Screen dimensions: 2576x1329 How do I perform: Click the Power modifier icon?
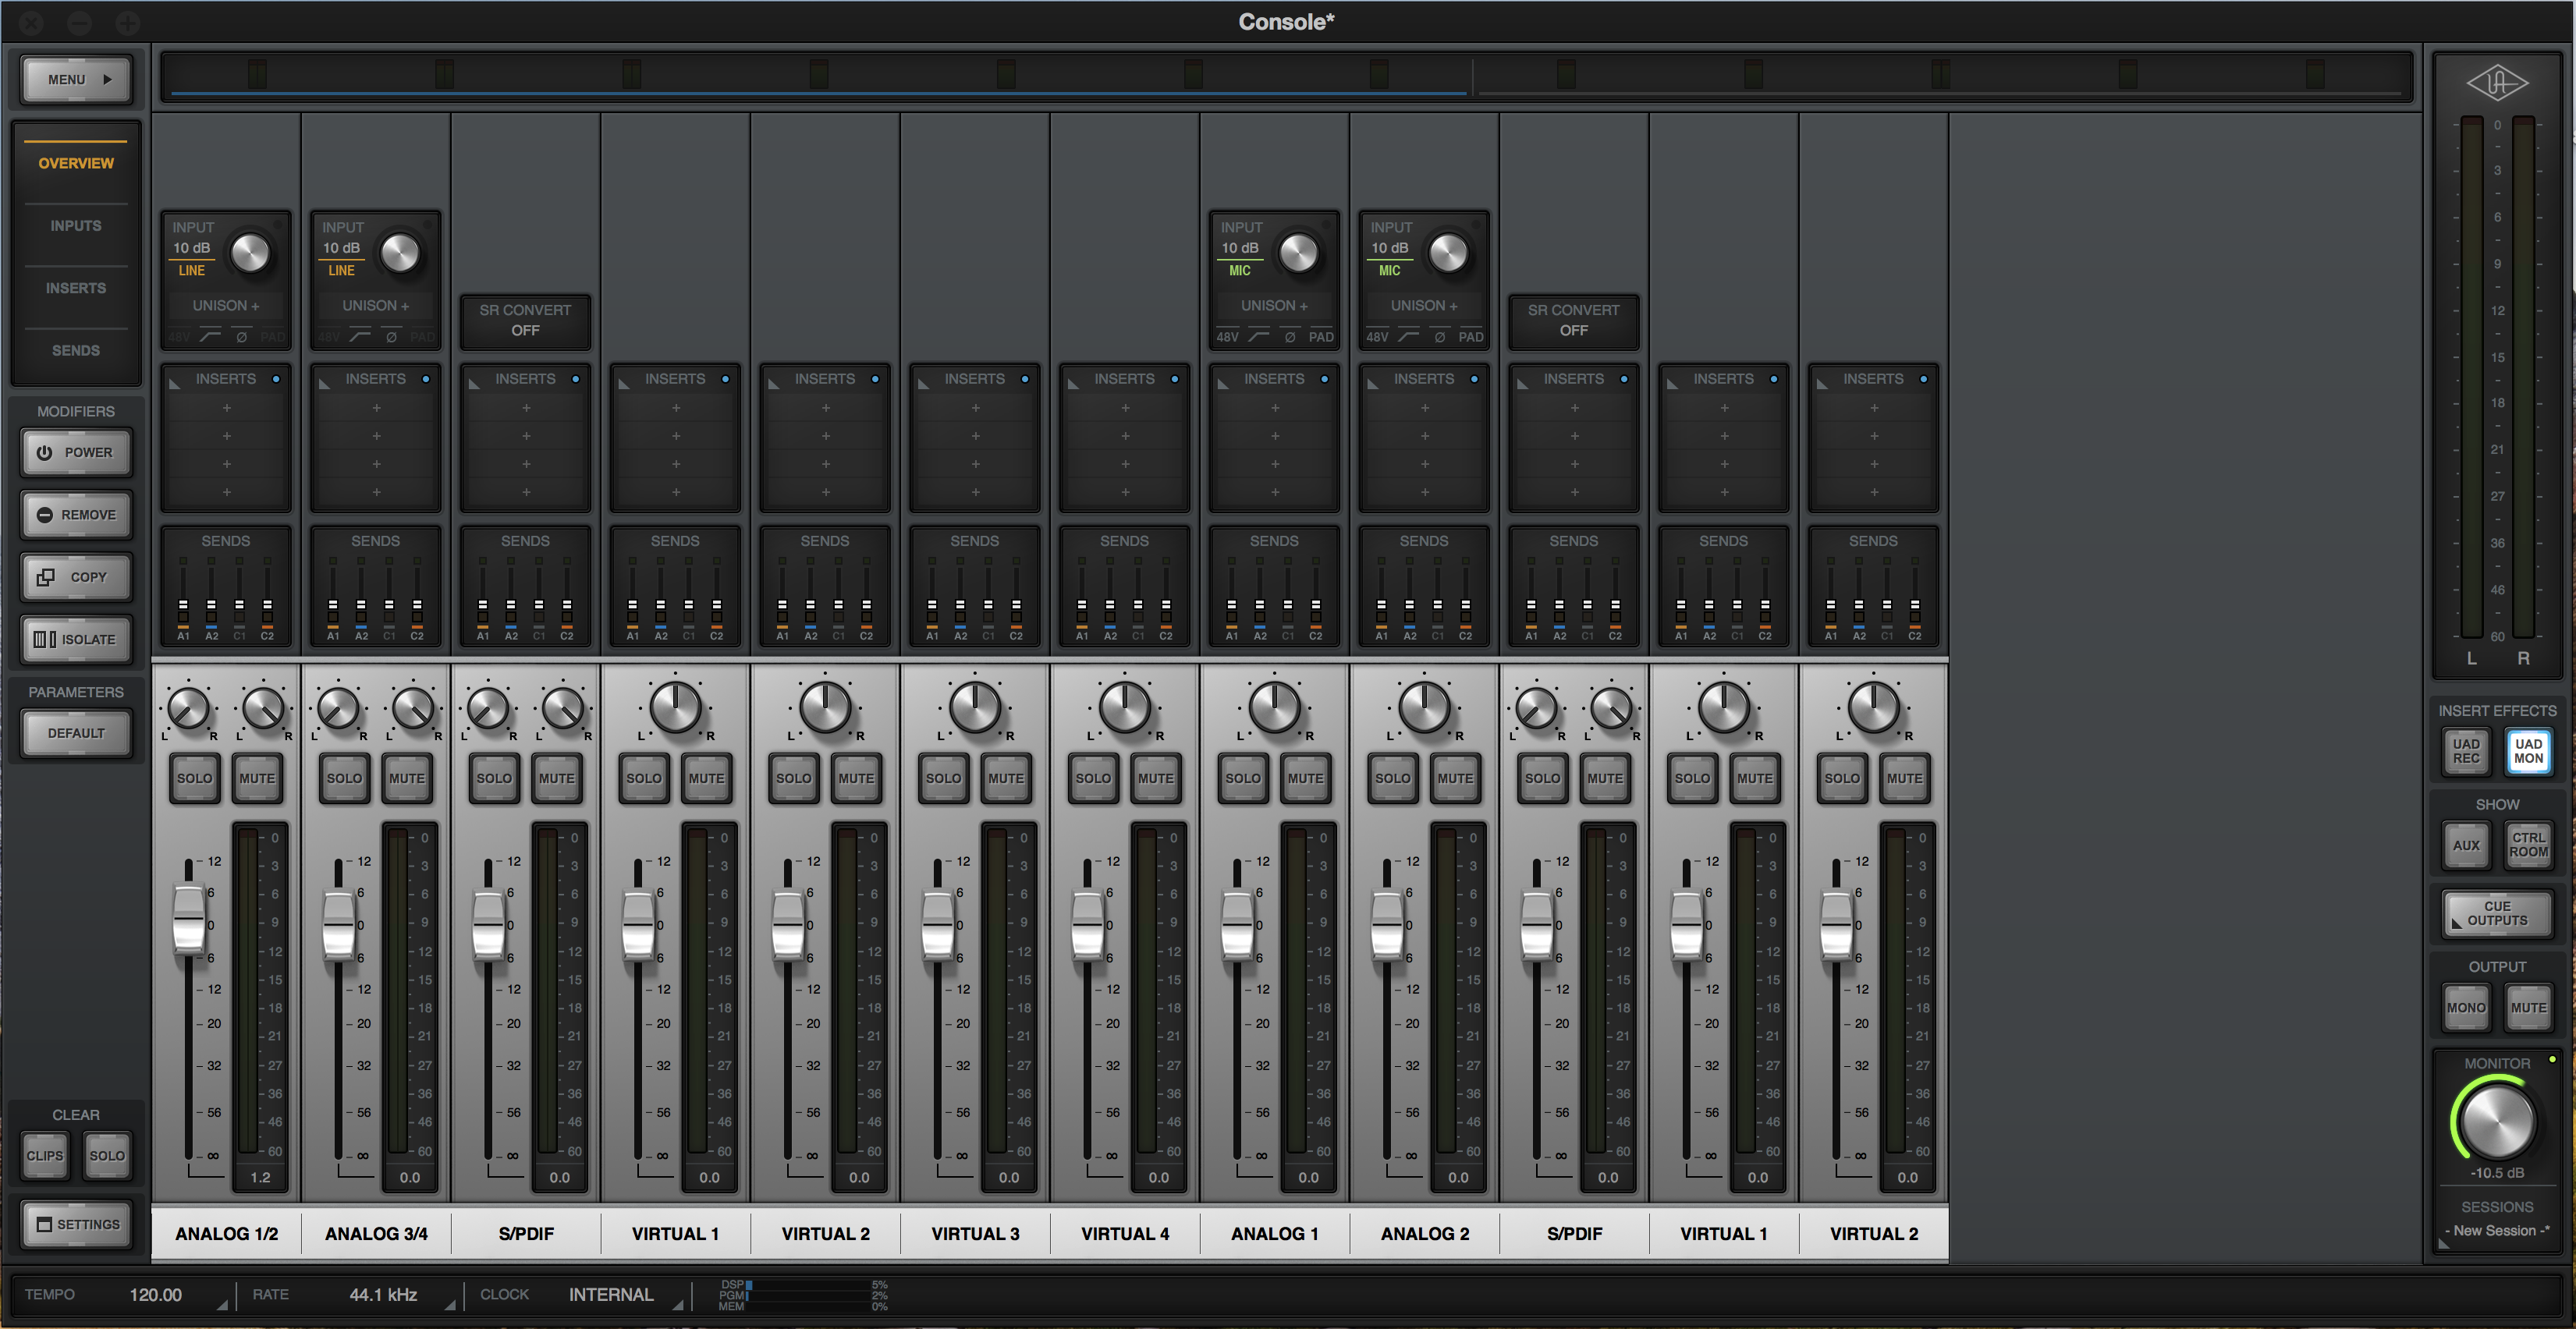click(x=46, y=452)
